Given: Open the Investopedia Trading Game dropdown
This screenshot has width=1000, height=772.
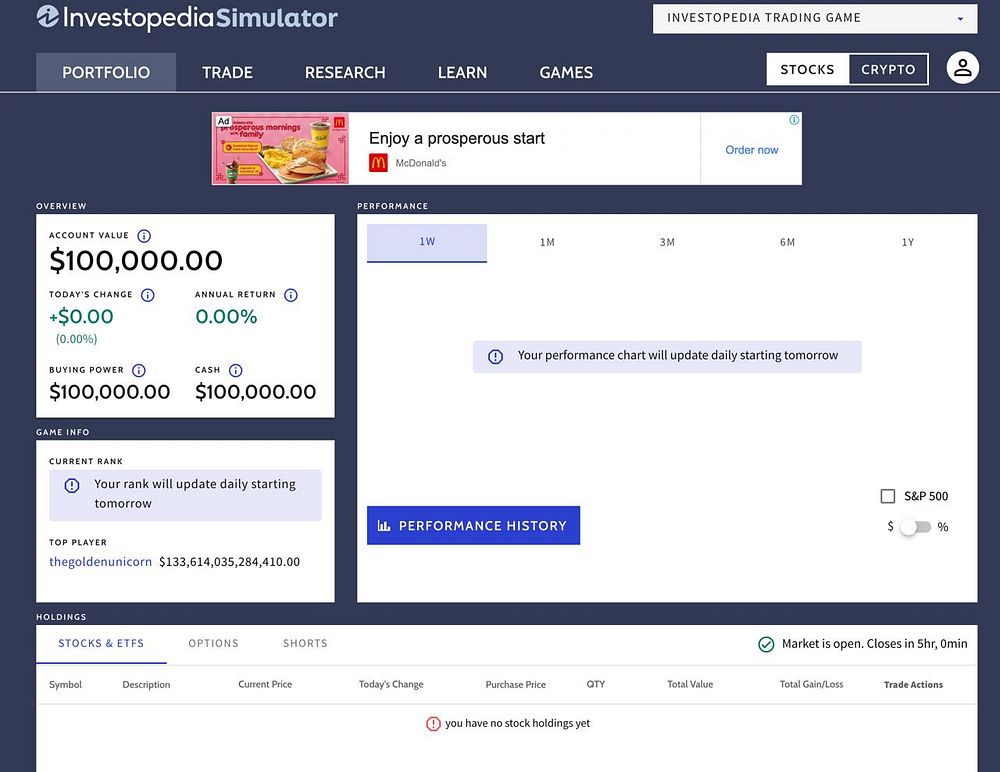Looking at the screenshot, I should (x=815, y=19).
